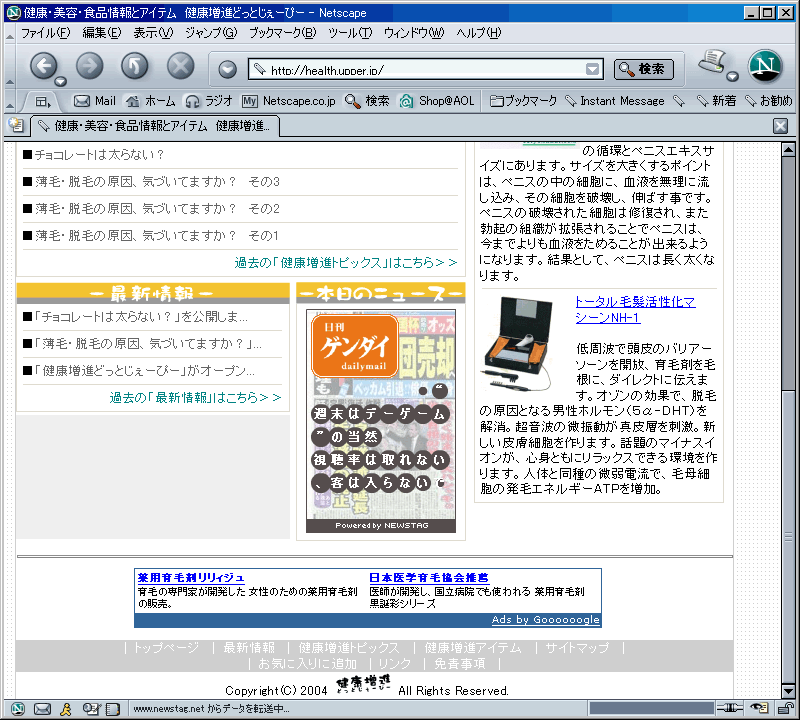
Task: Click Ads by Goooooogle link
Action: pos(545,619)
